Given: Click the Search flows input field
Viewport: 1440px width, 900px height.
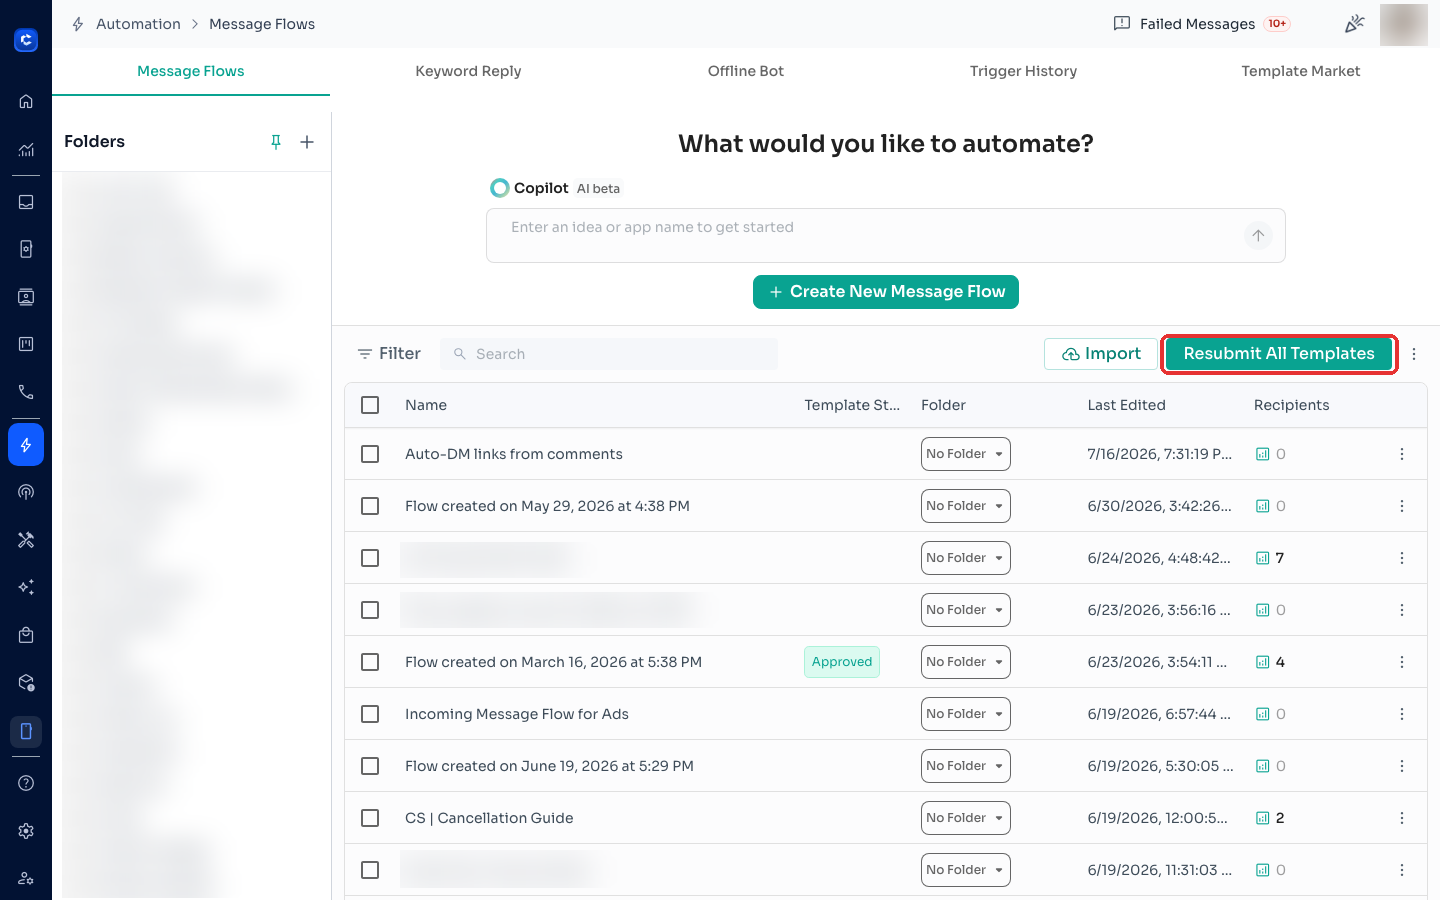Looking at the screenshot, I should [x=609, y=354].
